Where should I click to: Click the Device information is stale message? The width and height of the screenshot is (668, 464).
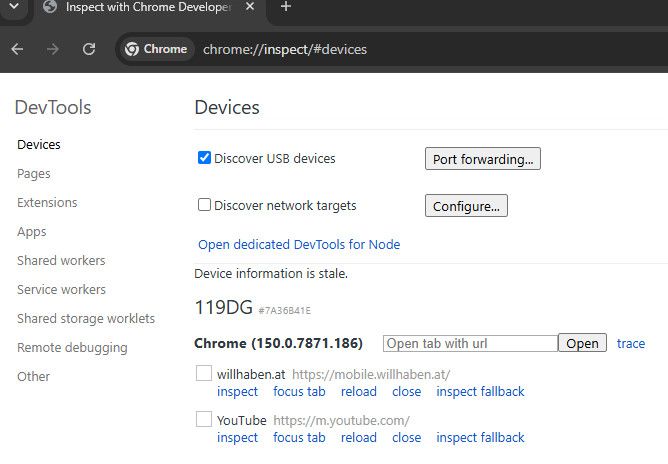pos(271,274)
